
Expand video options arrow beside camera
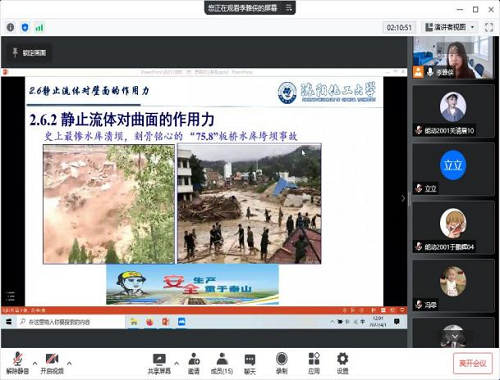(x=69, y=363)
